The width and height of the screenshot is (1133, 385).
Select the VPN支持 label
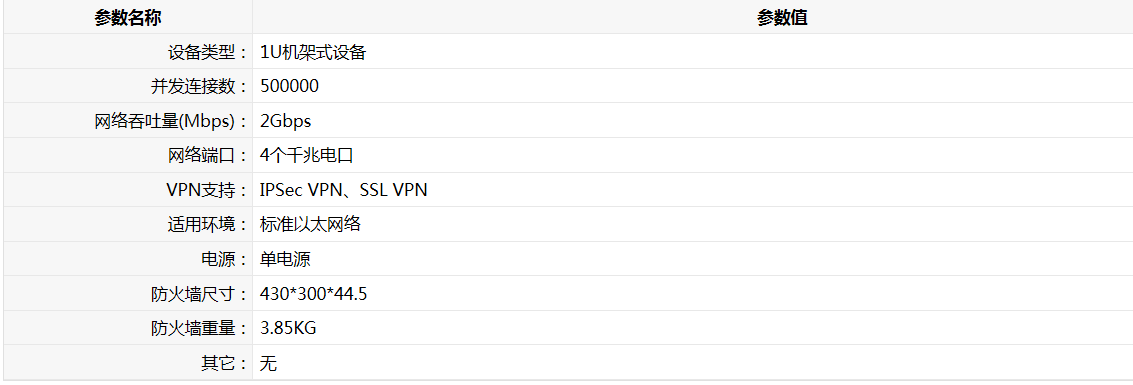(x=207, y=190)
